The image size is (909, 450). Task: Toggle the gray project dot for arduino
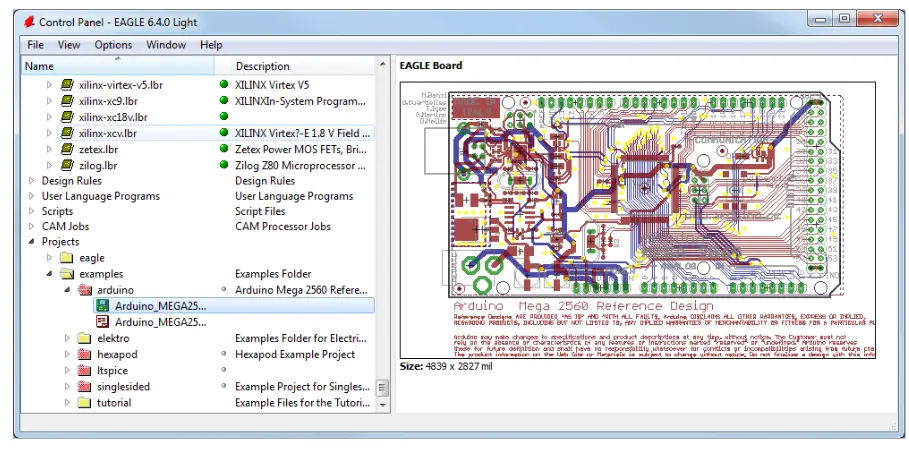pyautogui.click(x=224, y=289)
